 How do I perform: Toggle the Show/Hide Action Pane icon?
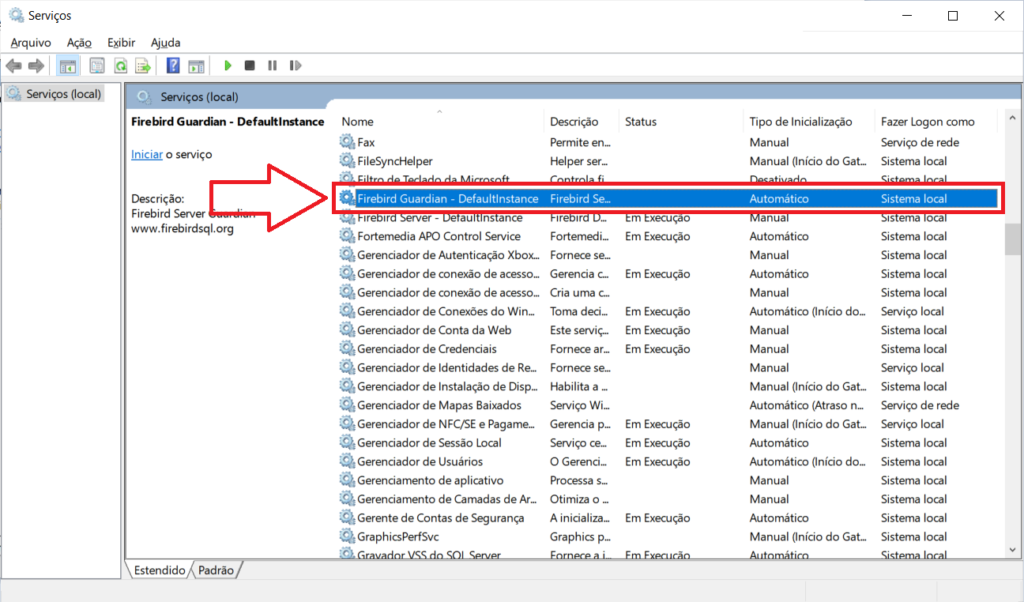click(196, 66)
